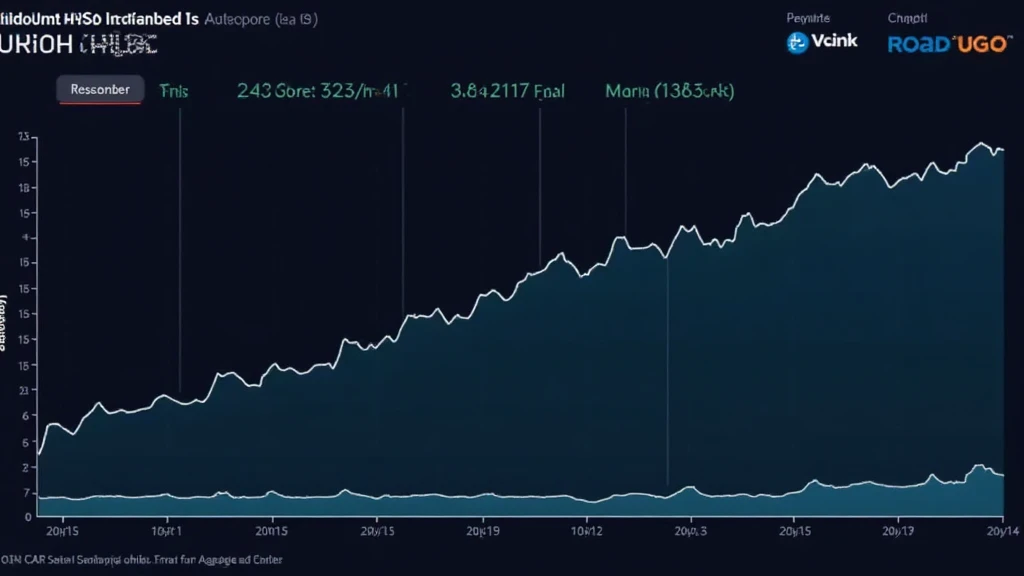Open the ROAD UGO logo
Viewport: 1024px width, 576px height.
click(948, 44)
